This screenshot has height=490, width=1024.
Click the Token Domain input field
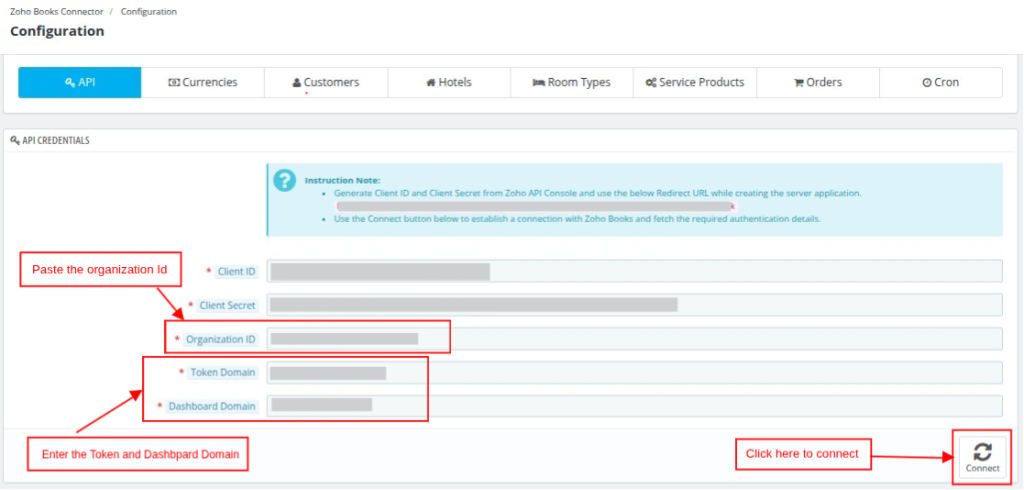click(634, 373)
